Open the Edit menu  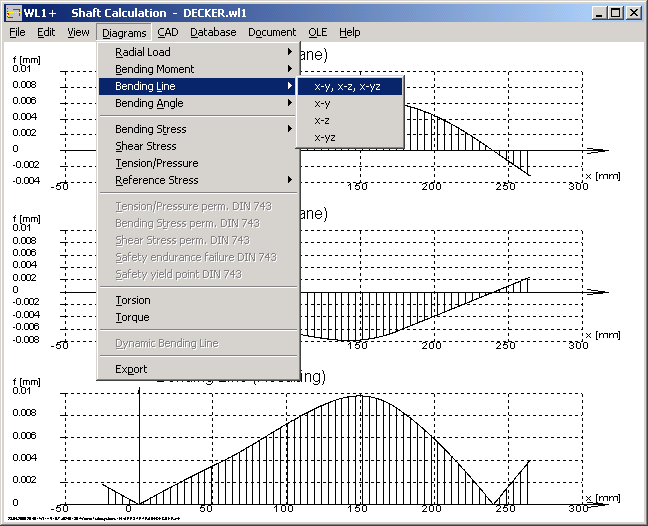coord(46,32)
